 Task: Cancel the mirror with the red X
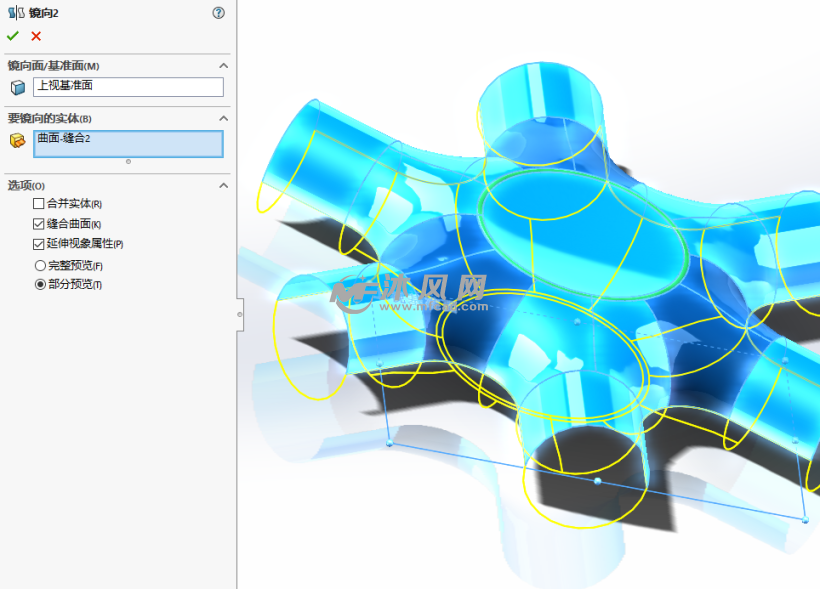click(x=36, y=36)
